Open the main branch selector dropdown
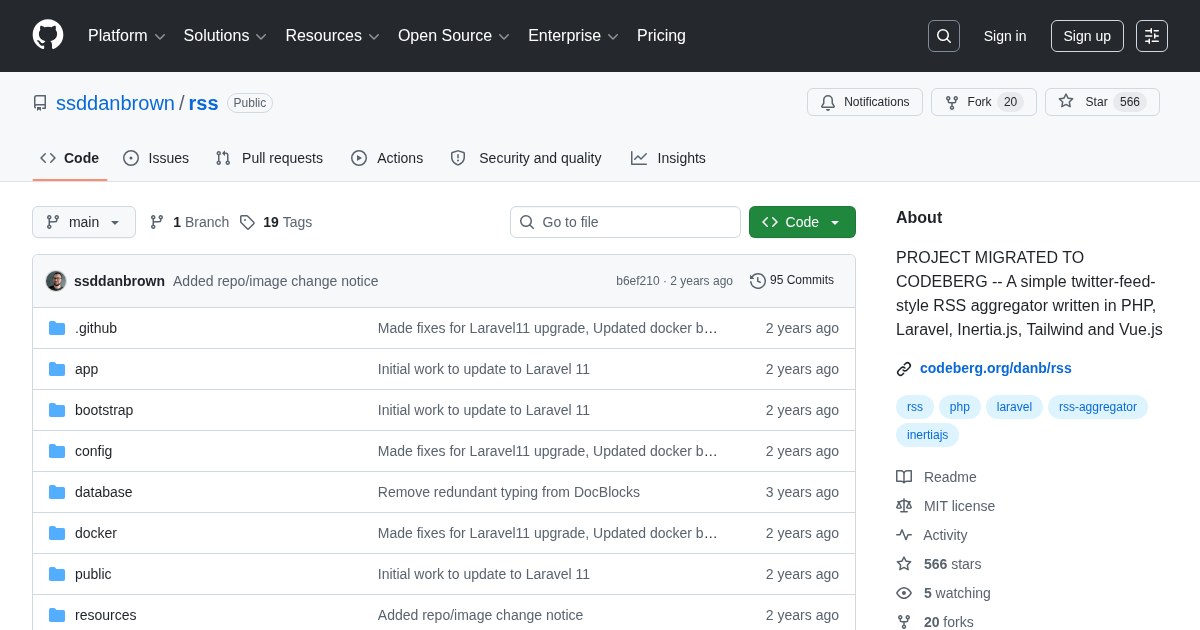The height and width of the screenshot is (630, 1200). click(84, 222)
